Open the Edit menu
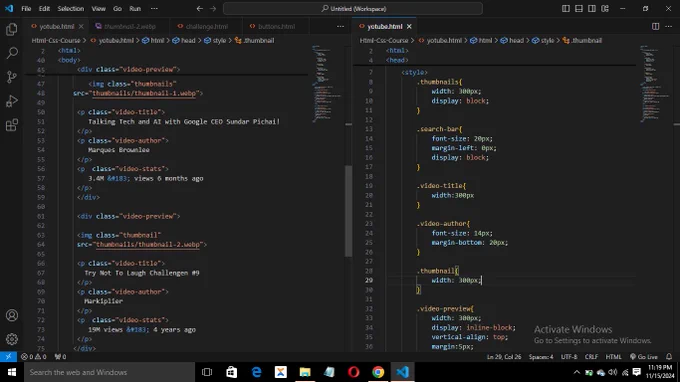Screen dimensions: 680x382 [44, 9]
